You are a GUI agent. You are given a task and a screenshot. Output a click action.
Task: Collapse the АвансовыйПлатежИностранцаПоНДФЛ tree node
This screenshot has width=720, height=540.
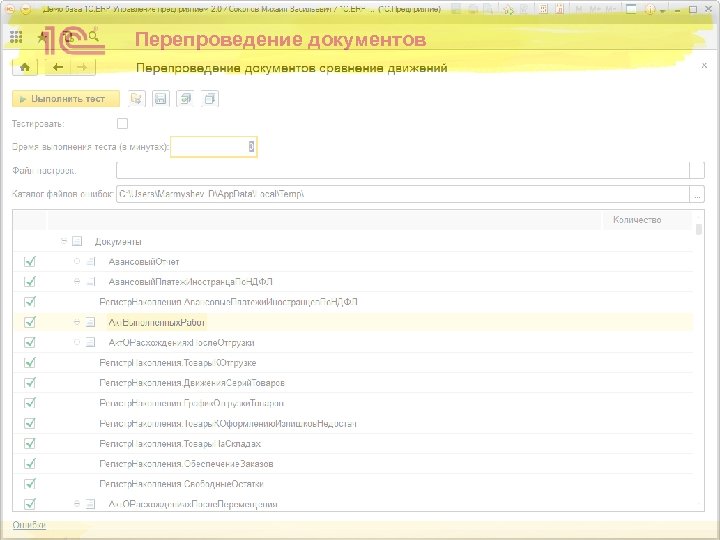coord(77,282)
